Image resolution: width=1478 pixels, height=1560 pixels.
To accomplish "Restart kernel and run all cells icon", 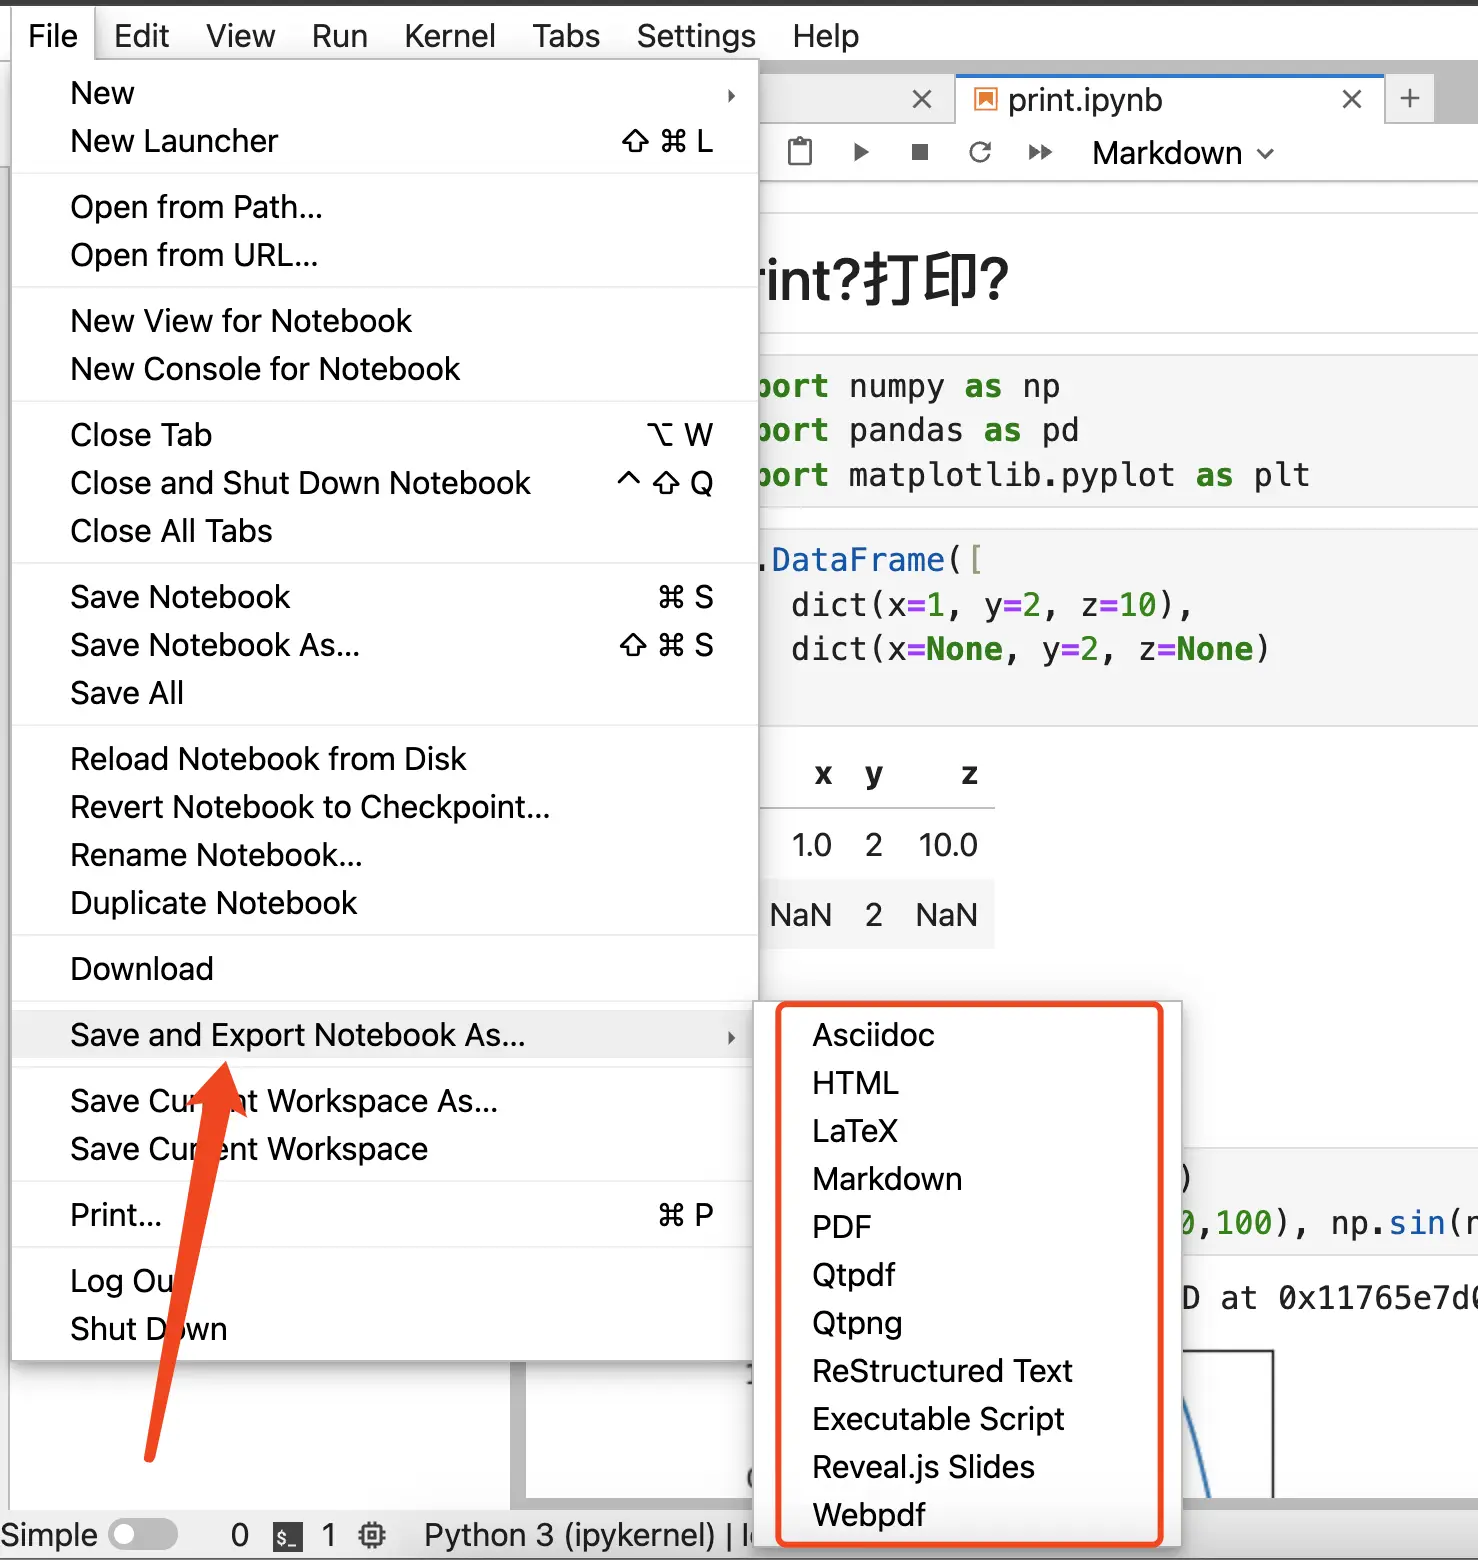I will click(x=1040, y=152).
